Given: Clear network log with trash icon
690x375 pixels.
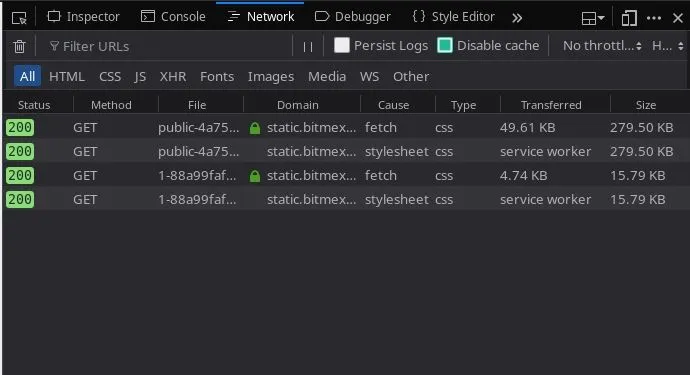Looking at the screenshot, I should click(19, 46).
